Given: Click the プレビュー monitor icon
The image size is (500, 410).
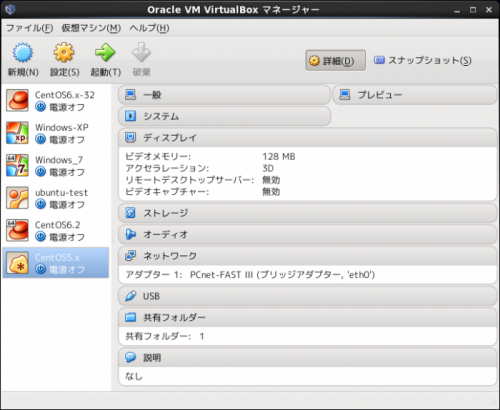Looking at the screenshot, I should coord(345,95).
